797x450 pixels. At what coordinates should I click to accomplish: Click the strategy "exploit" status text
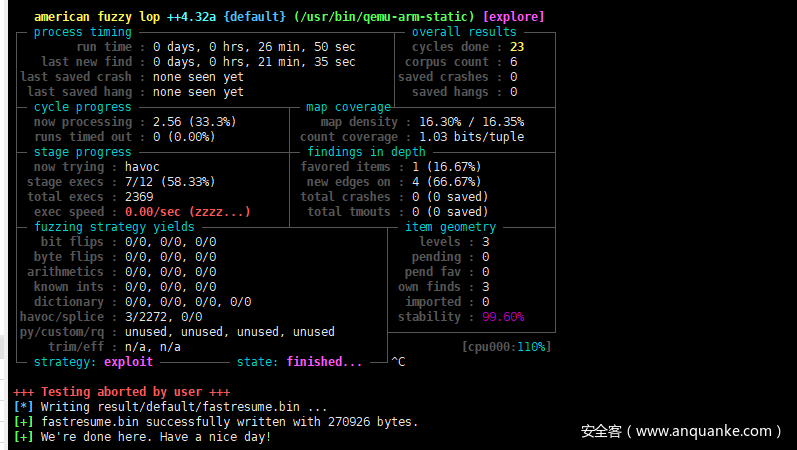128,362
